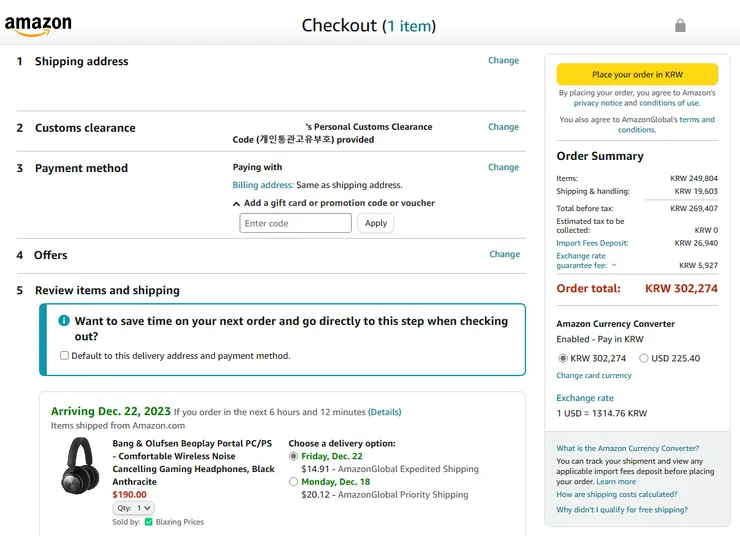Select the KRW 302,274 payment currency
Viewport: 740px width, 536px height.
[x=563, y=358]
